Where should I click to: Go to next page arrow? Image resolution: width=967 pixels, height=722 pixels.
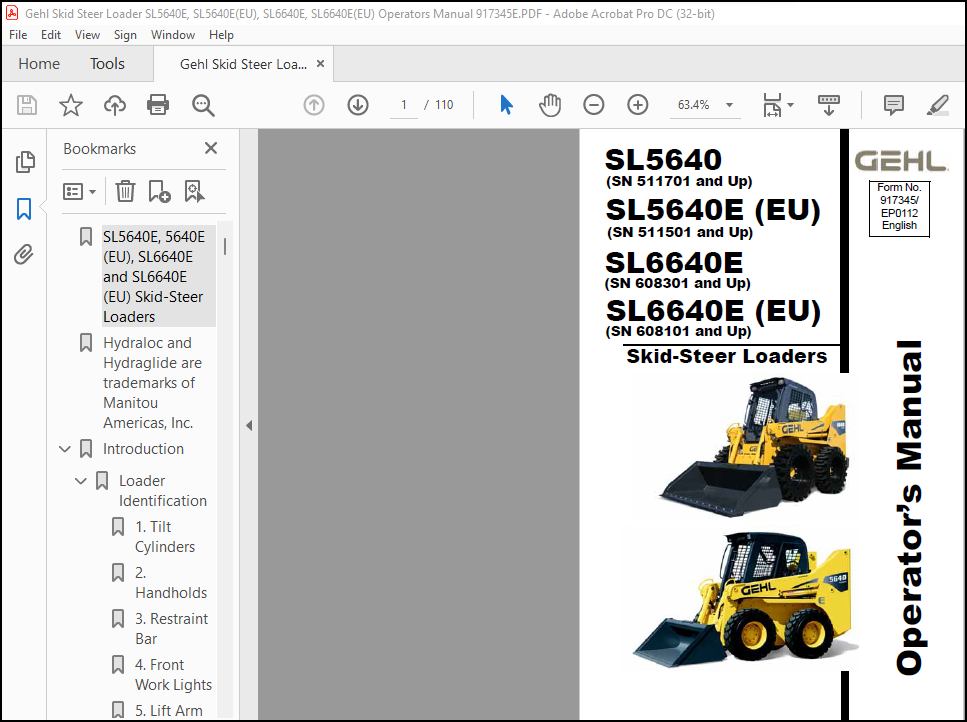[x=358, y=105]
